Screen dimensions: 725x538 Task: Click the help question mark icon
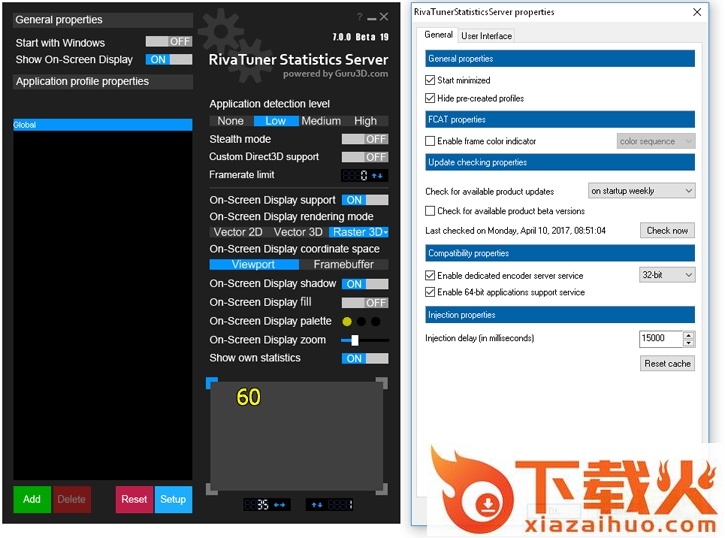click(x=359, y=17)
